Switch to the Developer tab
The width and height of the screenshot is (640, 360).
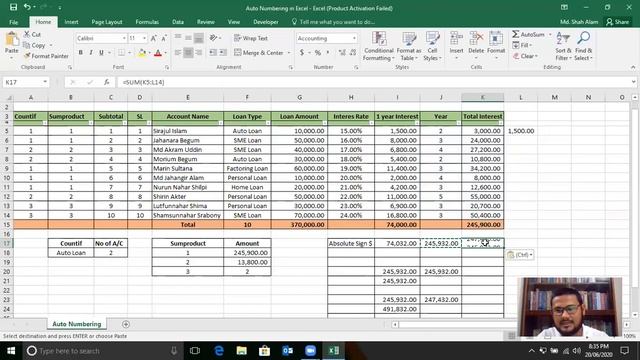tap(266, 22)
